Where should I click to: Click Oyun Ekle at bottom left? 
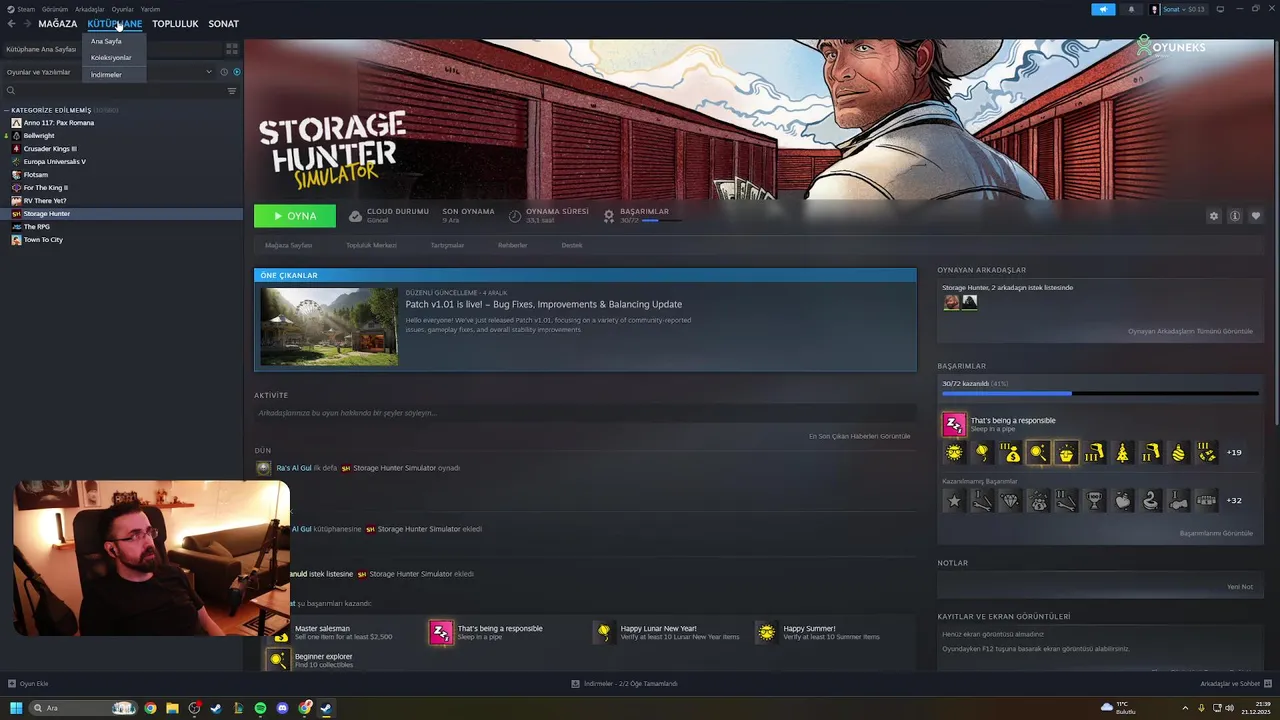point(28,684)
